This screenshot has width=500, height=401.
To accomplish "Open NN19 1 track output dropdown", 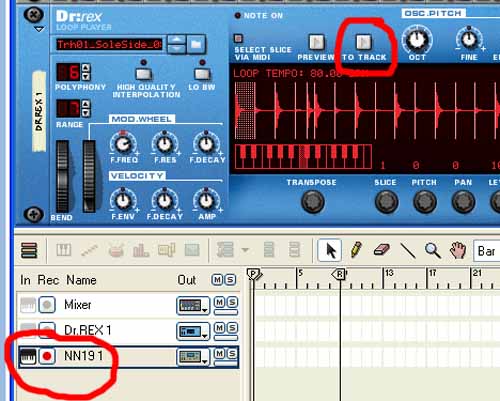I will [x=193, y=357].
